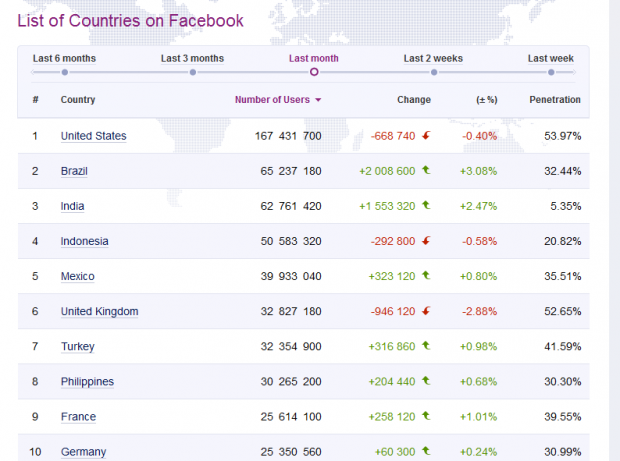Click the Last month period label
Screen dimensions: 620x461
click(x=313, y=58)
